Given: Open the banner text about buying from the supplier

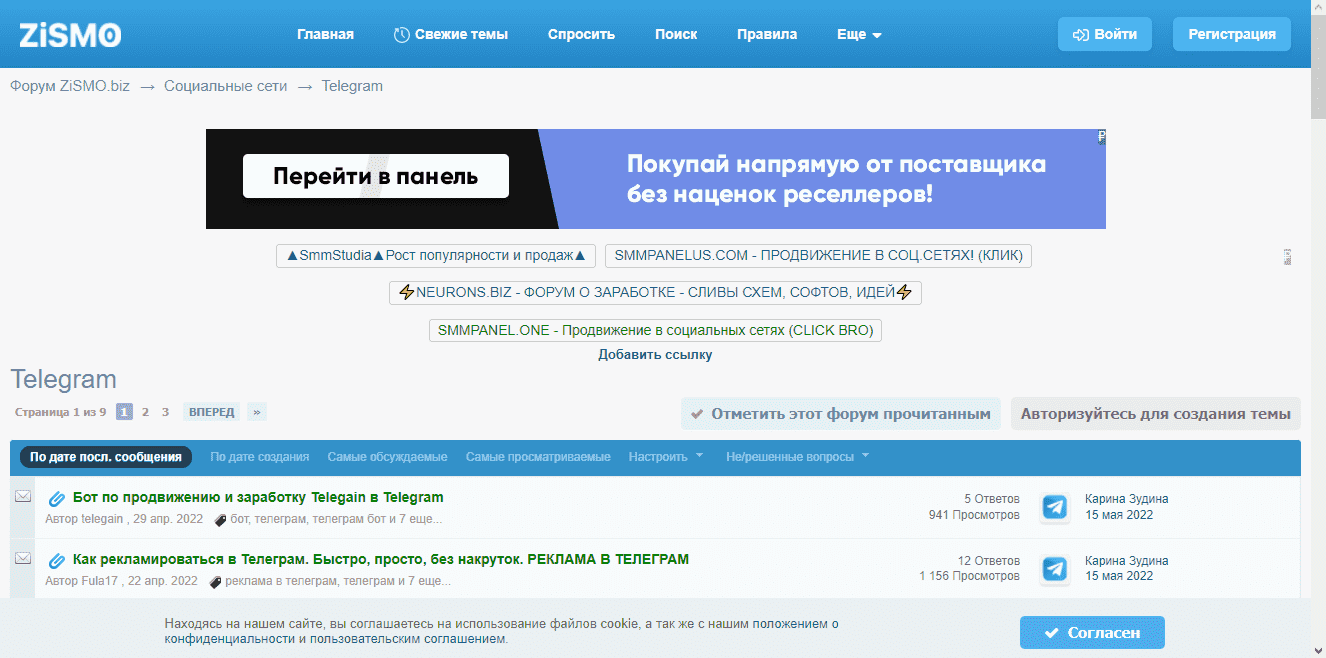Looking at the screenshot, I should 836,178.
